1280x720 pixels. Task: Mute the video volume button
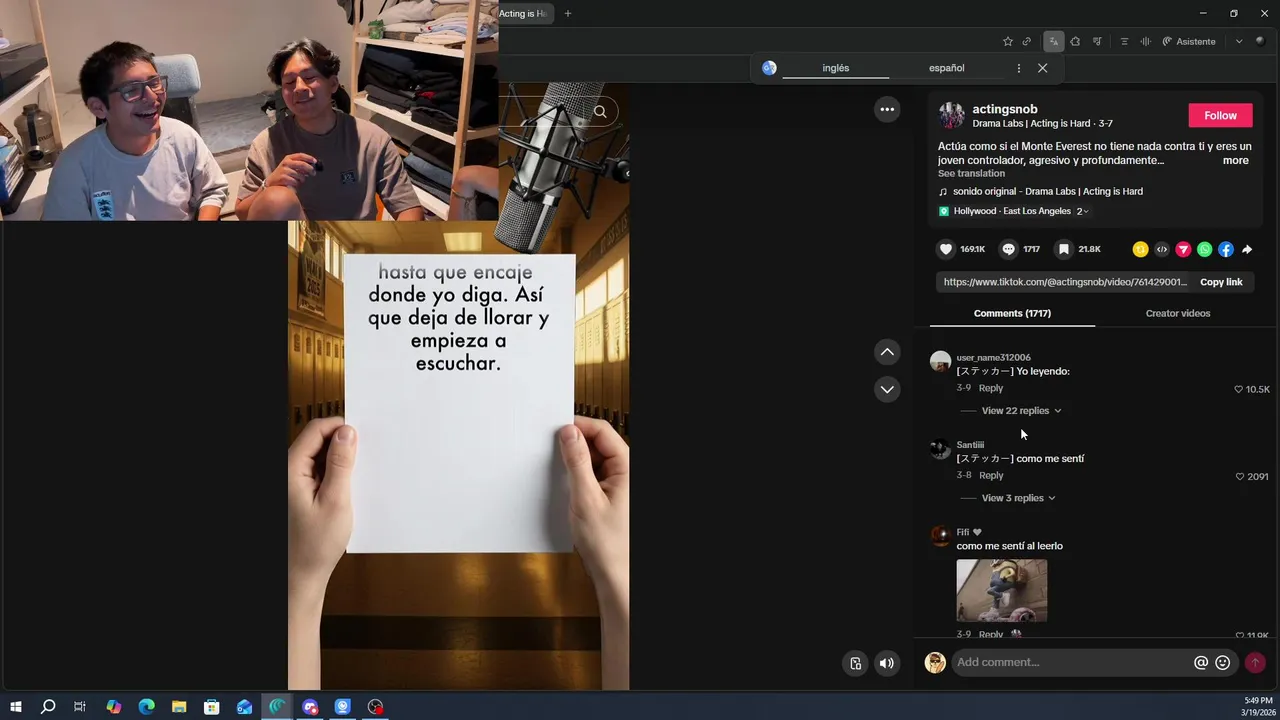886,663
